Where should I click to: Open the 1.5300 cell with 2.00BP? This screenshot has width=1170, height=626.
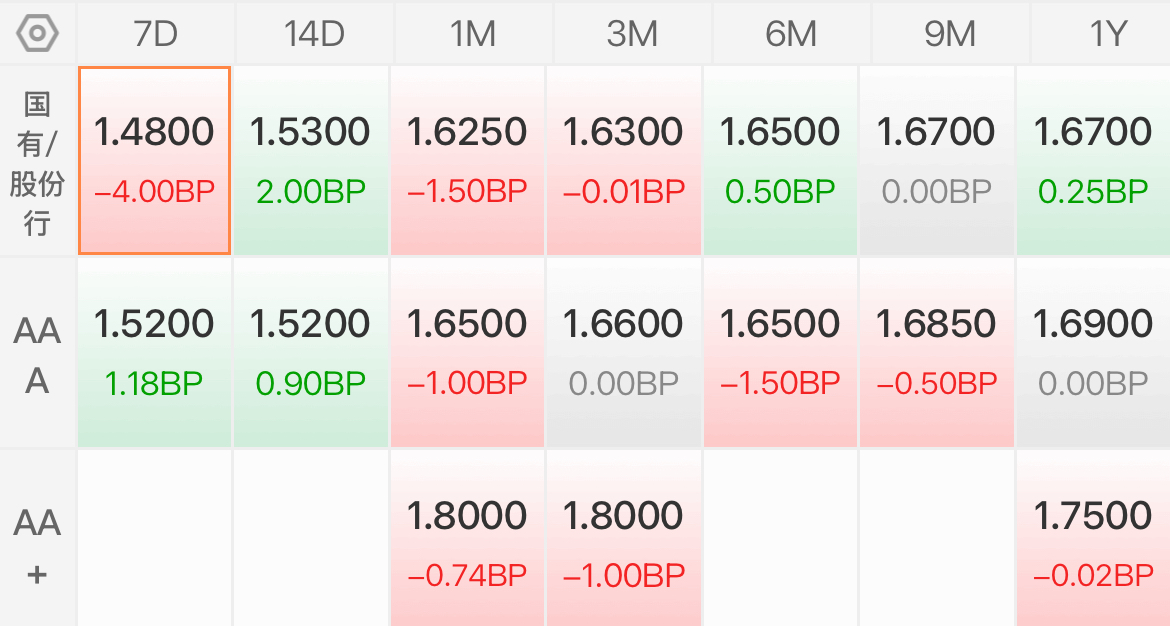point(310,160)
